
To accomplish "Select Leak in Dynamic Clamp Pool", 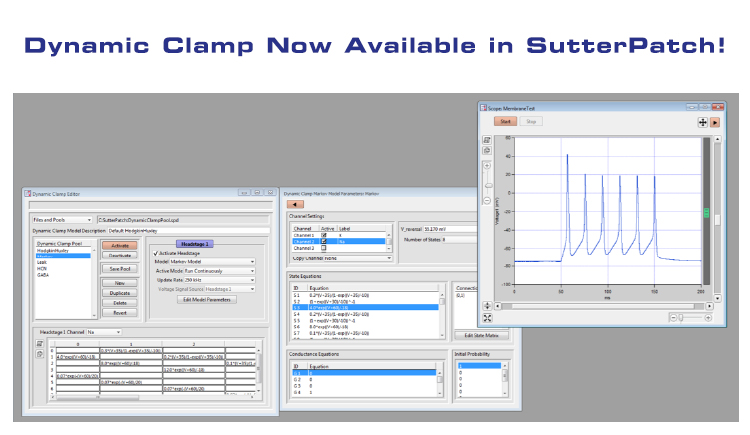I will click(x=42, y=262).
